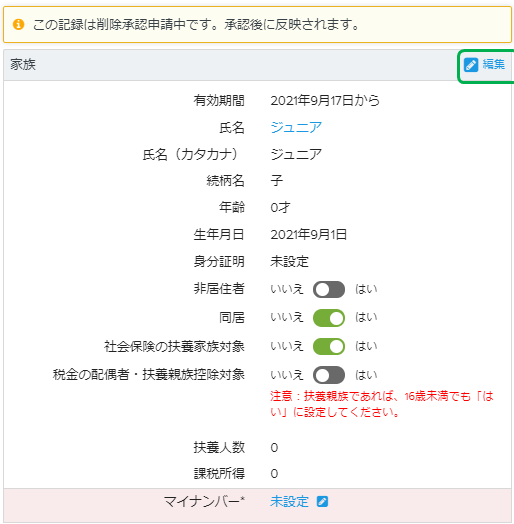This screenshot has width=514, height=524.
Task: Click the orange info icon in the banner
Action: coord(18,24)
